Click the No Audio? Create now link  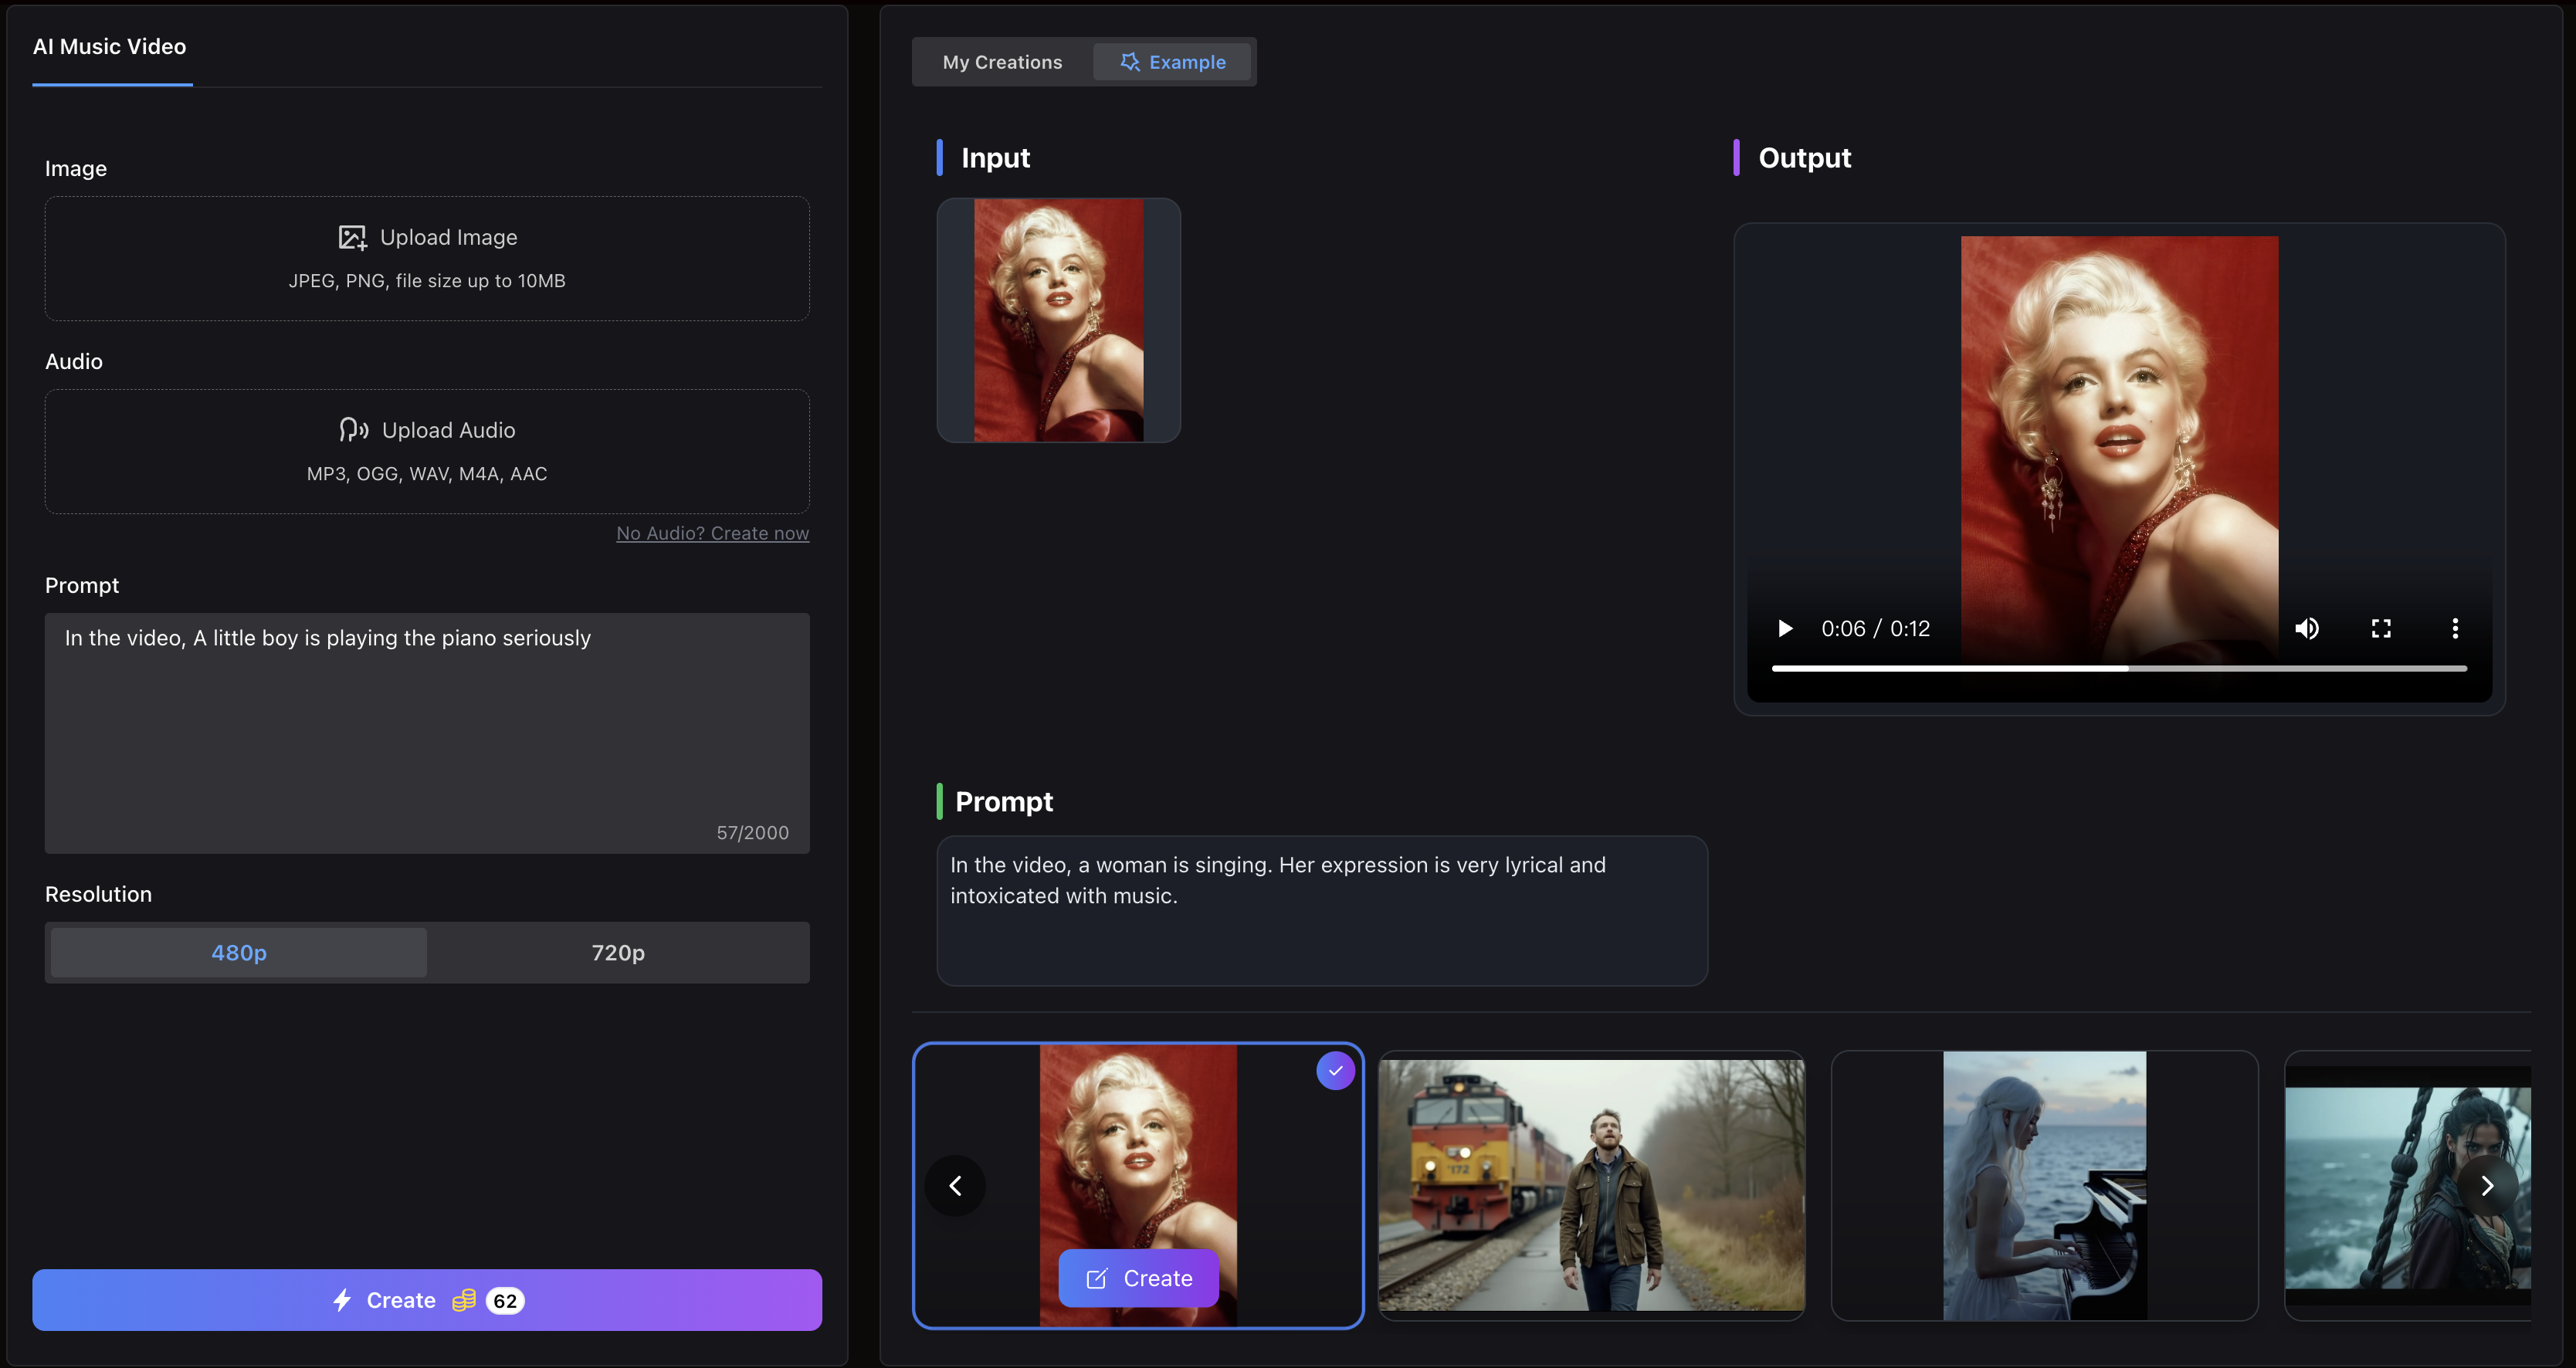[712, 533]
